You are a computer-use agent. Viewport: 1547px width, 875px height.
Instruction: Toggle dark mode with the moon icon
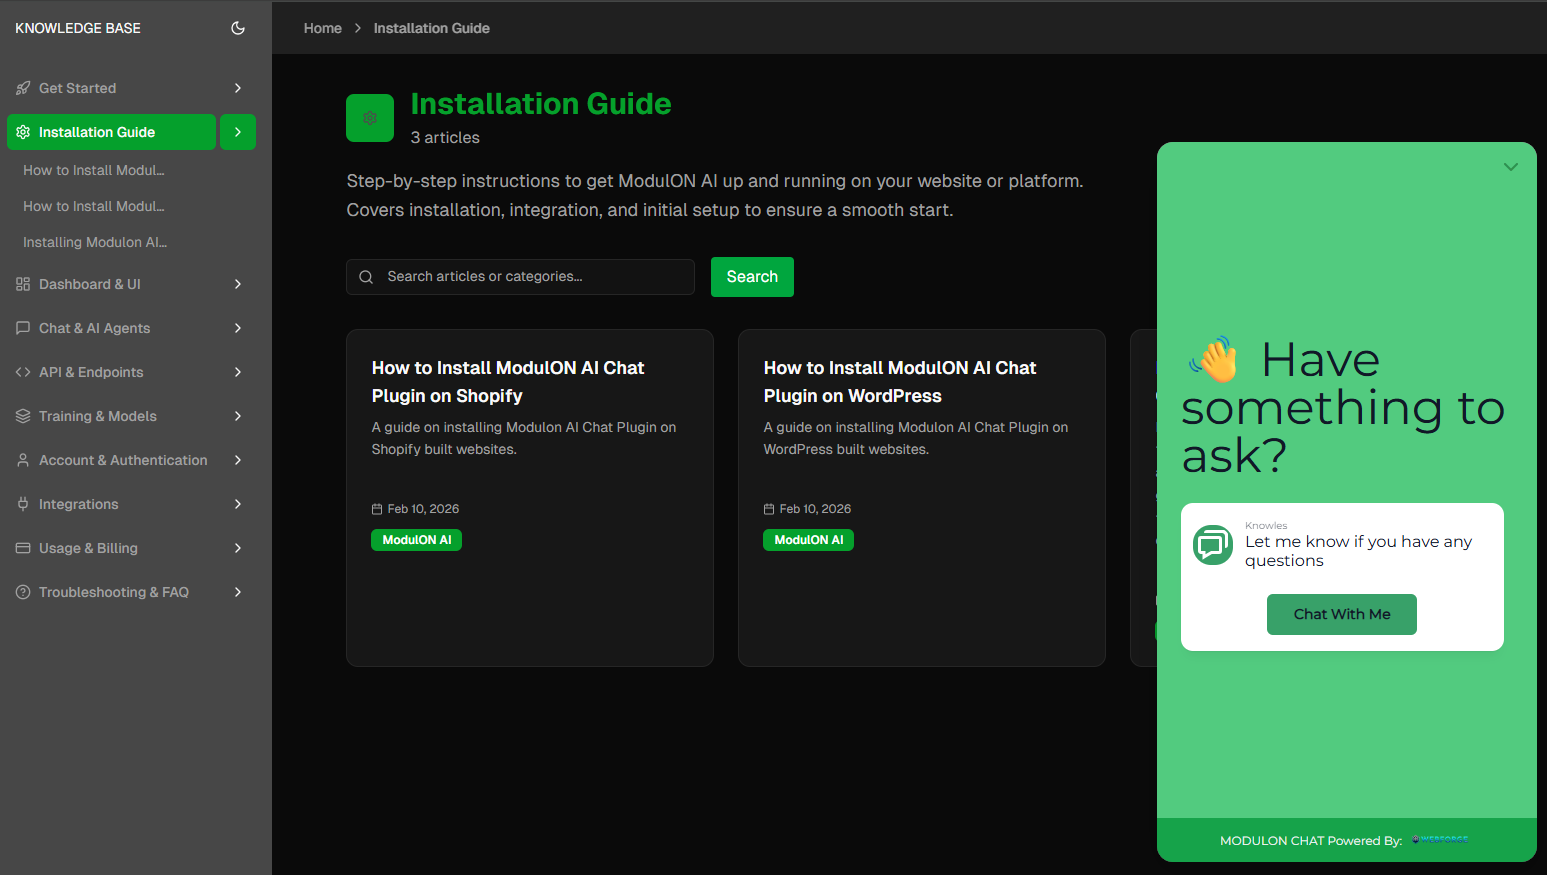tap(238, 28)
